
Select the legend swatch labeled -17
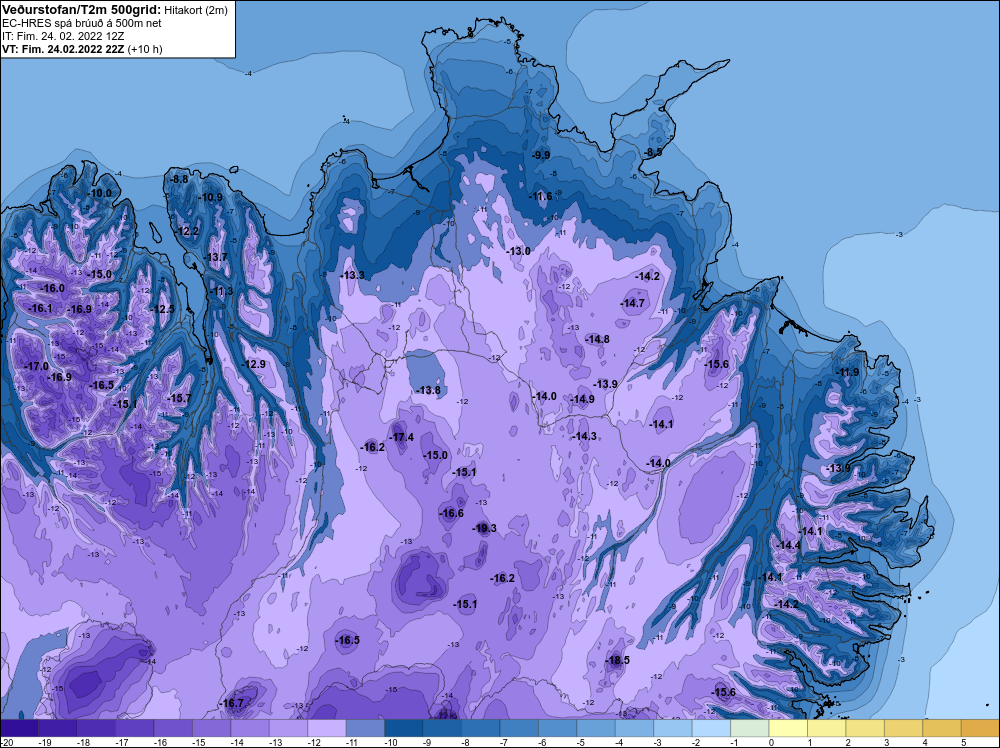[x=135, y=728]
